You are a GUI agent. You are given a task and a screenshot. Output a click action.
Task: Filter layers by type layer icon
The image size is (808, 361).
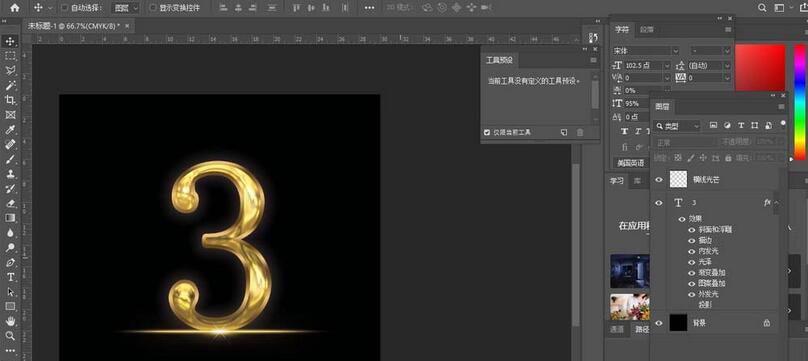coord(741,125)
